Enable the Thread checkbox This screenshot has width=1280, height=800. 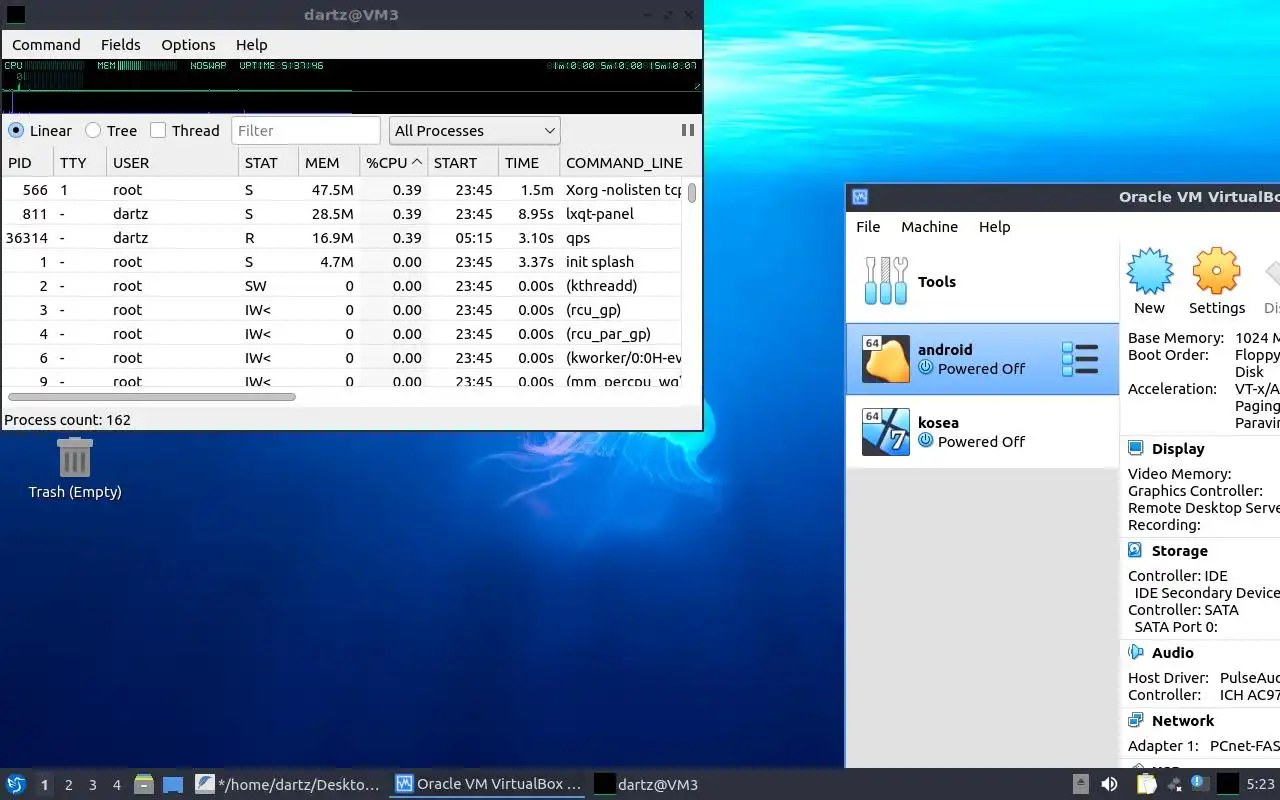click(x=158, y=130)
